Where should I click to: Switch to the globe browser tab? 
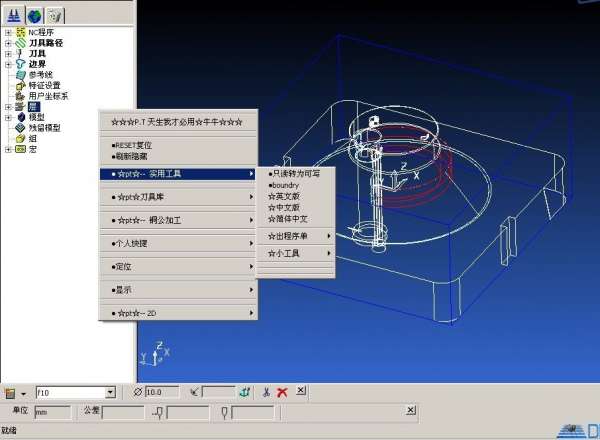tap(34, 14)
